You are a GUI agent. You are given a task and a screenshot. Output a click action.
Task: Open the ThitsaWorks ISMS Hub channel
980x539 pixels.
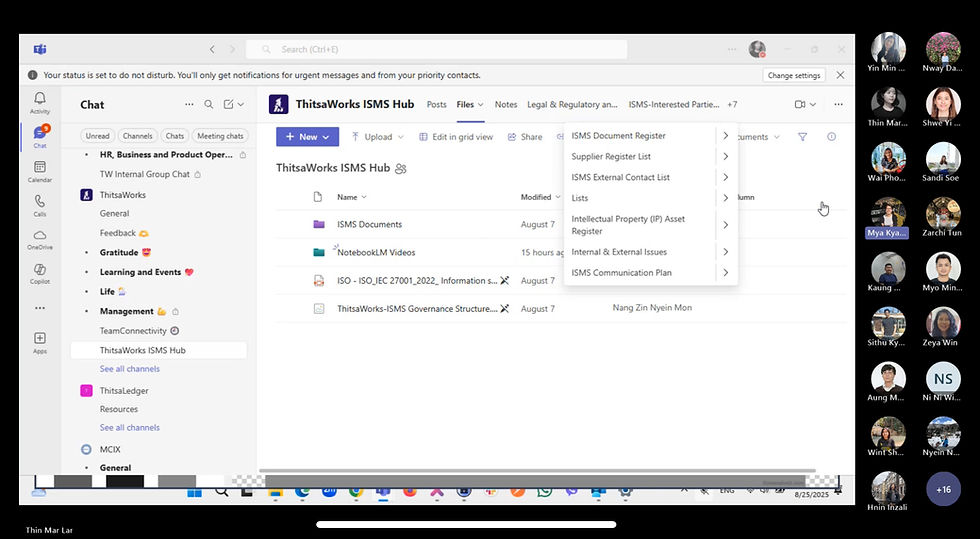coord(159,350)
